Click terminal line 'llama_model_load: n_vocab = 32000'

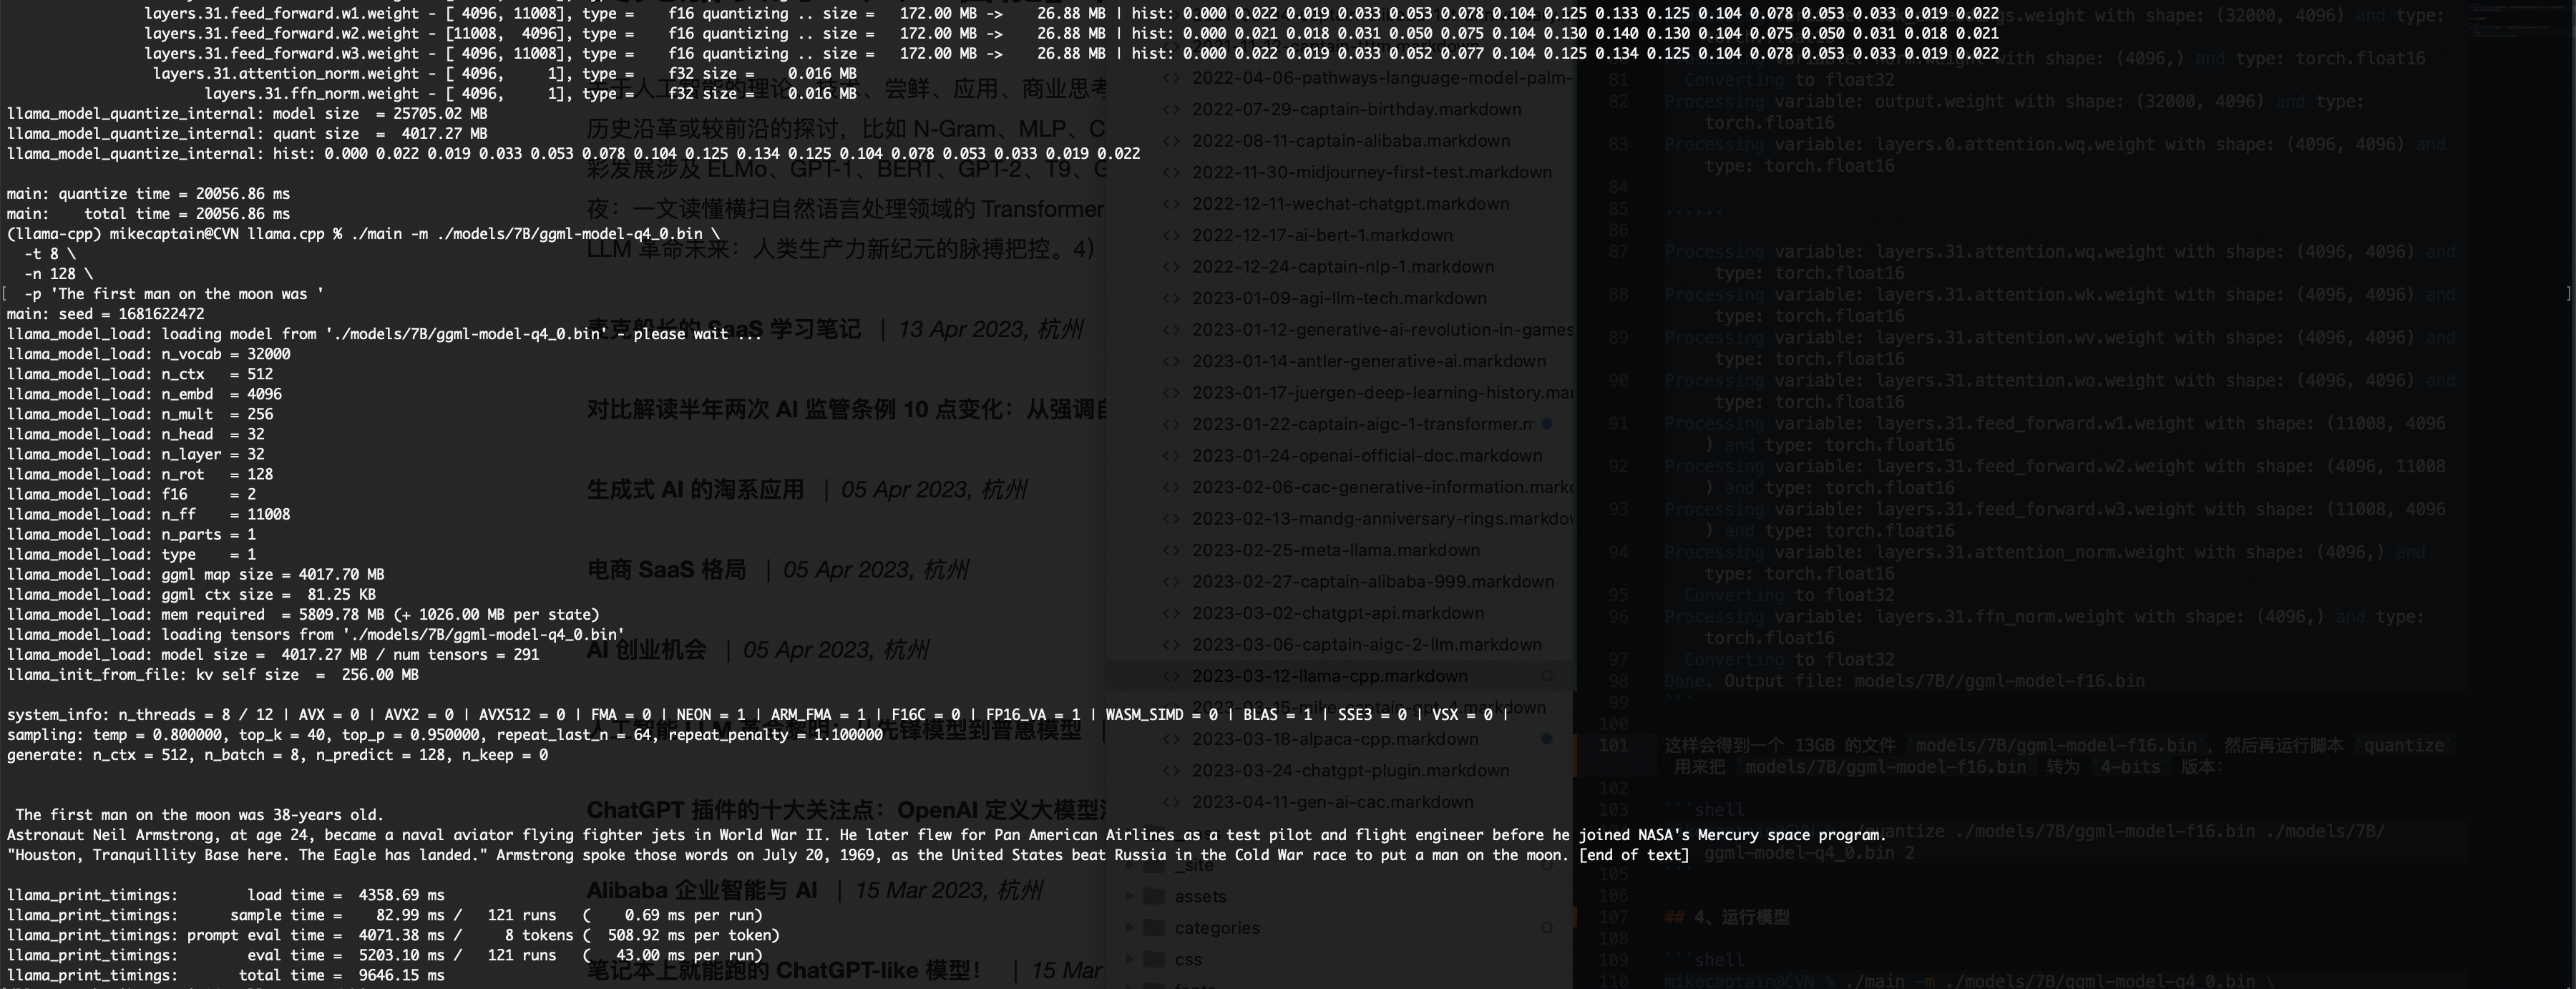coord(148,354)
